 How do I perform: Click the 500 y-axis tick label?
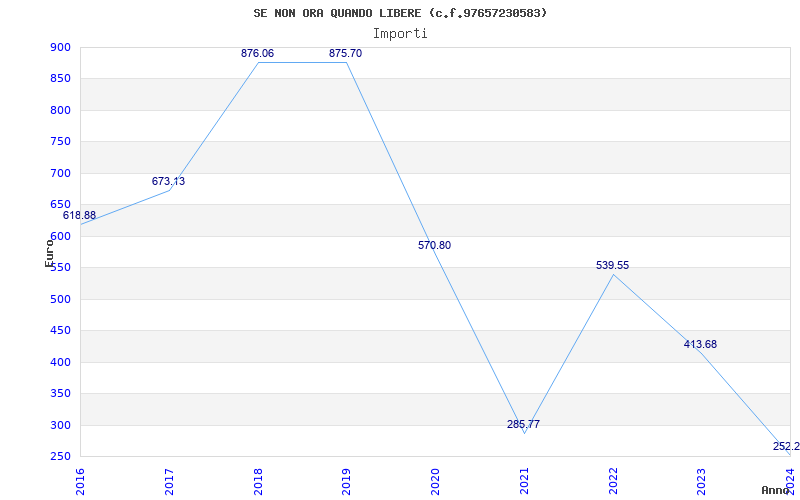(x=60, y=299)
